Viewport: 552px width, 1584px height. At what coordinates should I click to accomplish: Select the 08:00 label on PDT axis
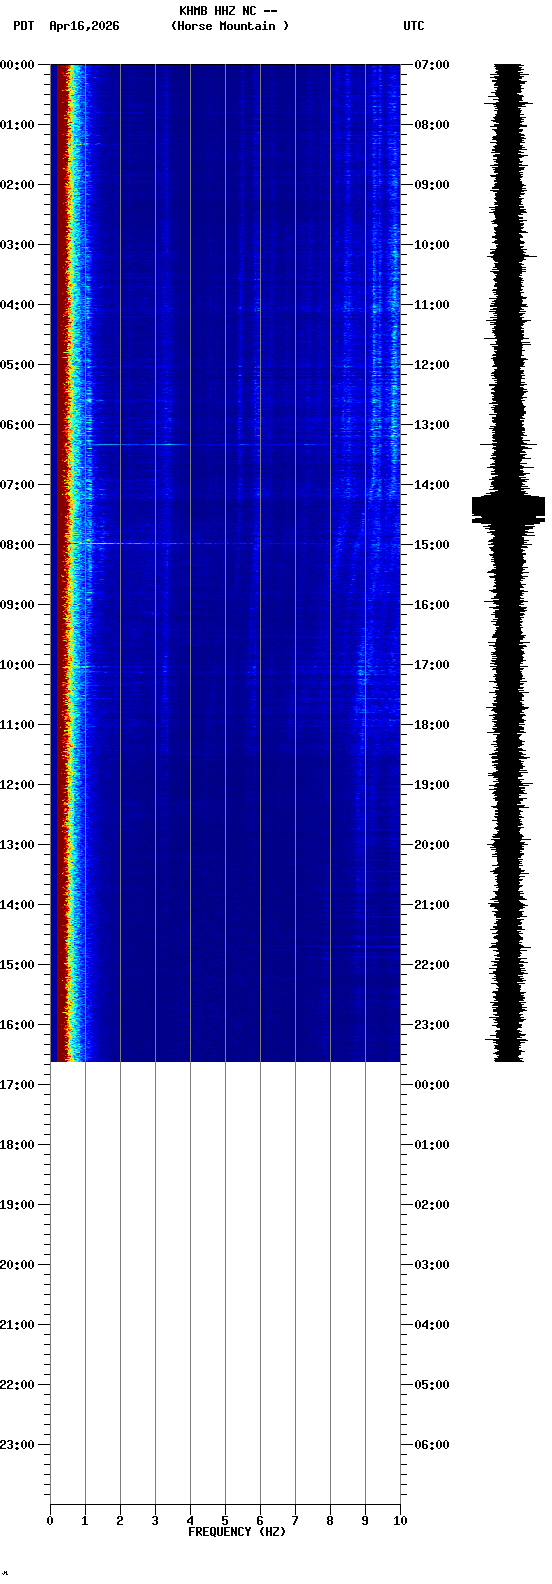click(x=17, y=545)
